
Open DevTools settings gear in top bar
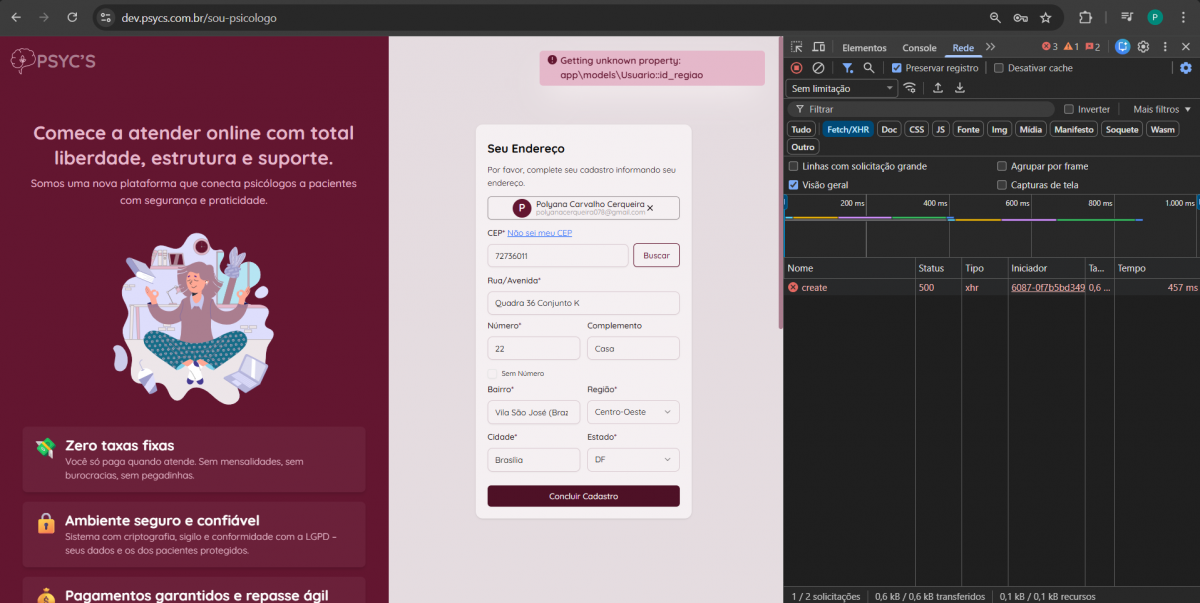click(1143, 47)
